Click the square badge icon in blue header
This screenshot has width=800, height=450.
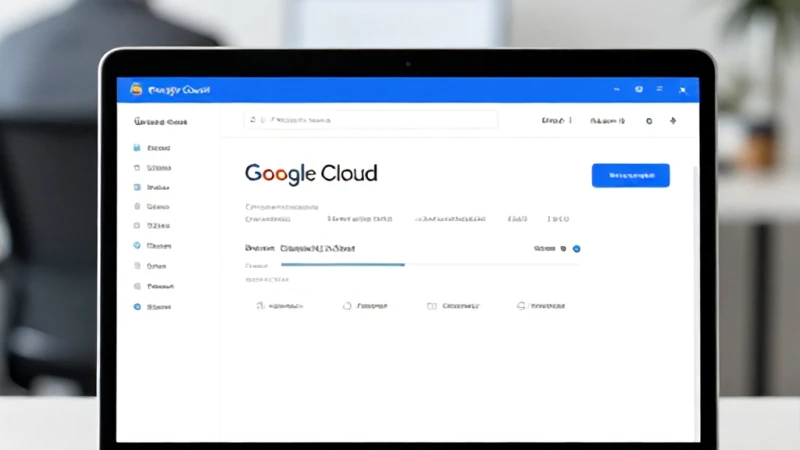(x=639, y=89)
